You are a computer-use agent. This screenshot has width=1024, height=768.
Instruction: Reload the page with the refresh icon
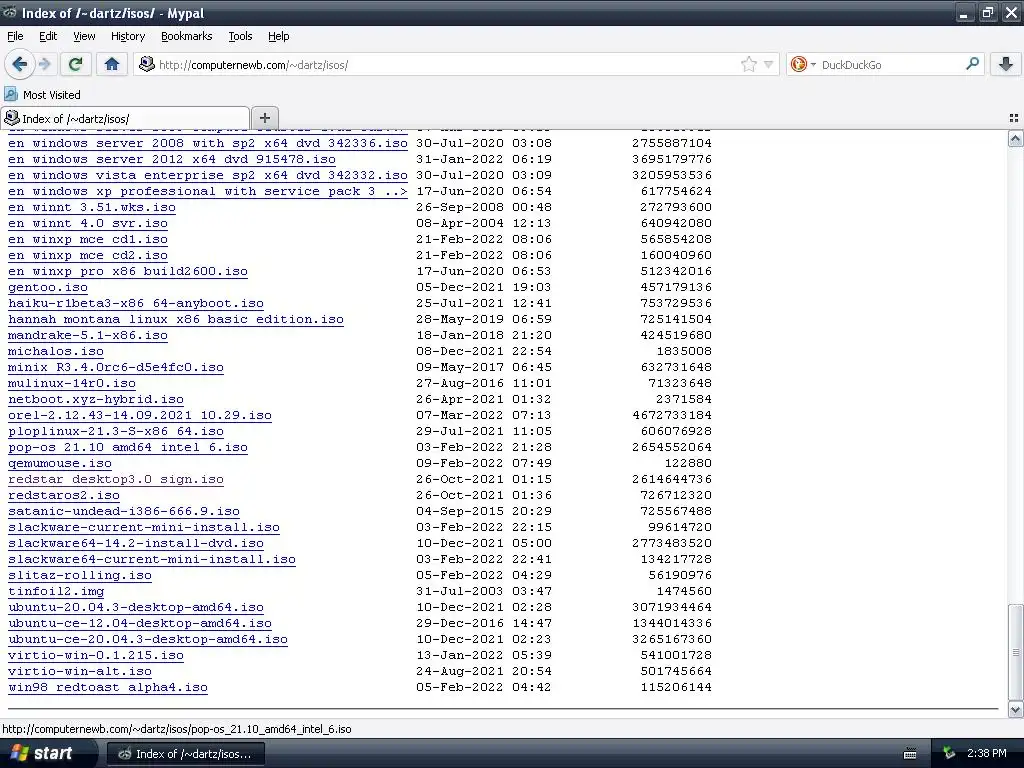[75, 64]
